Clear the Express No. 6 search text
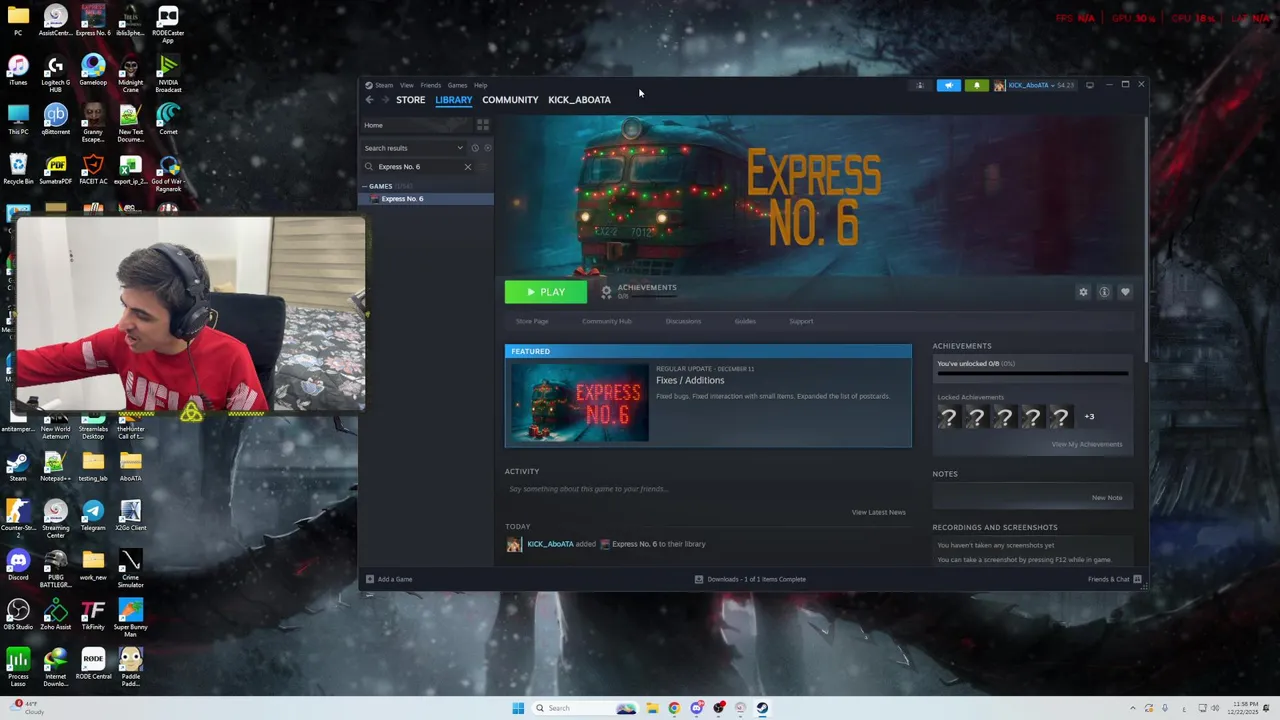 pyautogui.click(x=467, y=167)
